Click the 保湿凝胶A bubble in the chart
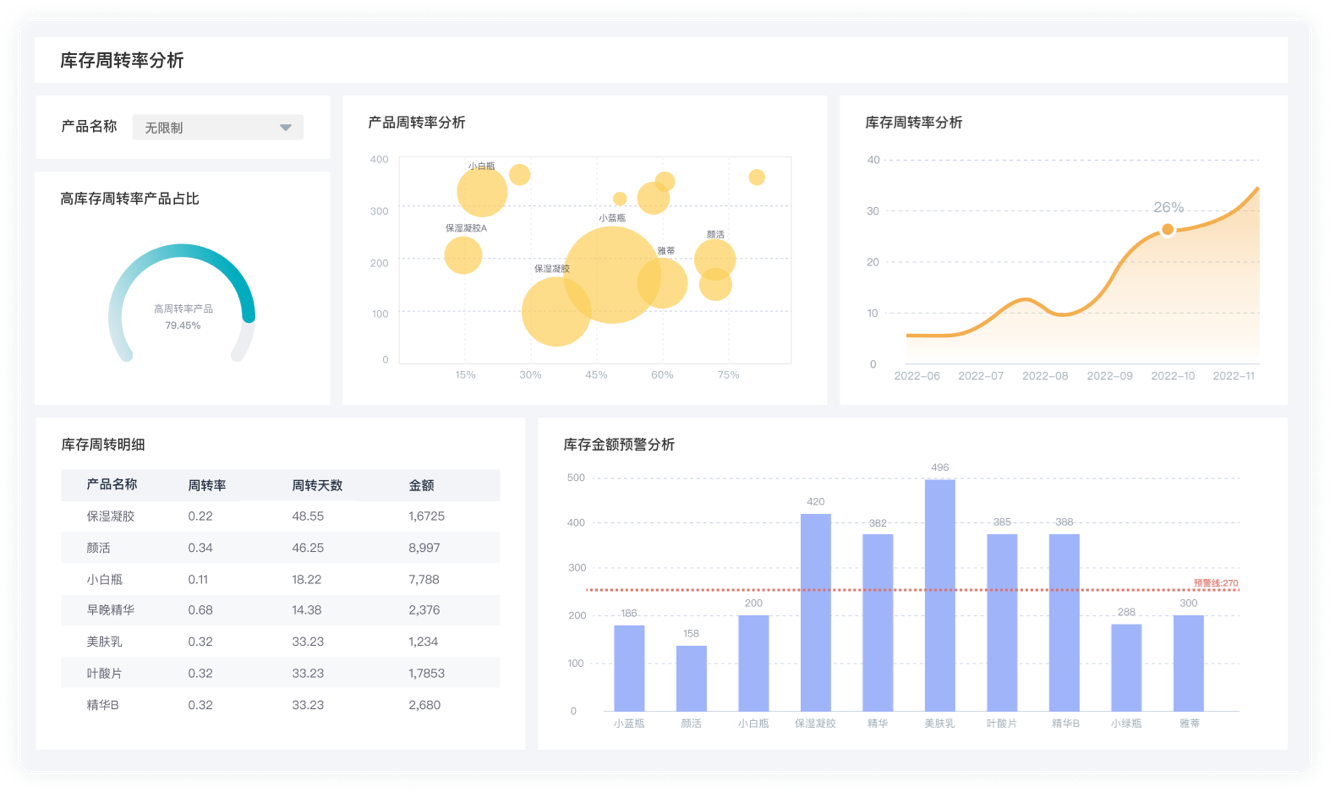The width and height of the screenshot is (1330, 792). (462, 255)
